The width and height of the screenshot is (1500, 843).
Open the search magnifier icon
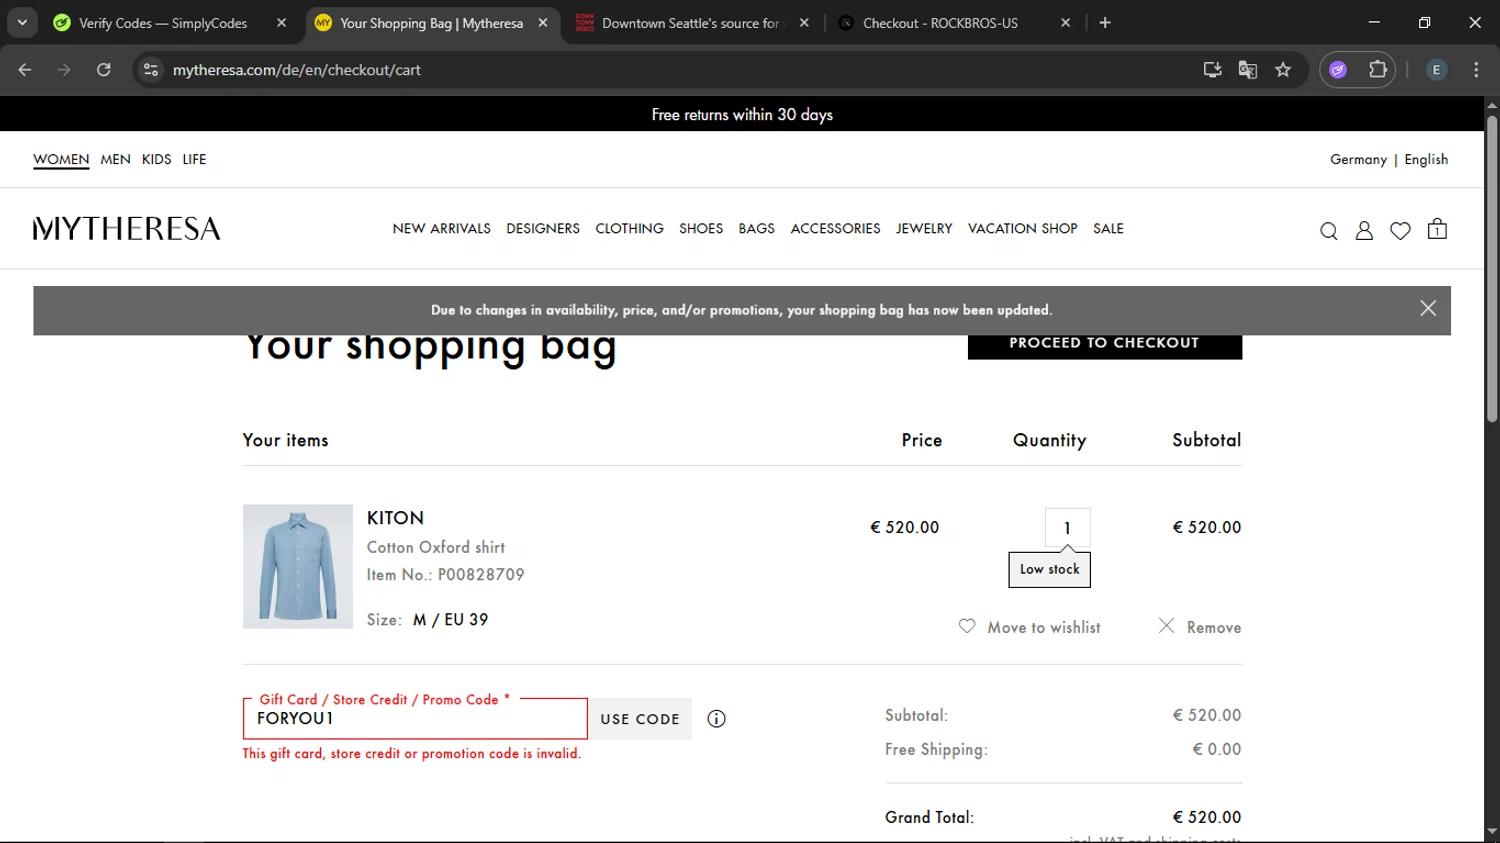click(1328, 231)
